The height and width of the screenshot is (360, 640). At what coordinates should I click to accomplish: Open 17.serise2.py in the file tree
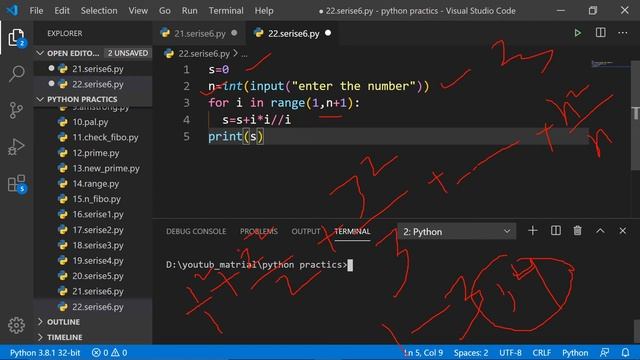[93, 230]
